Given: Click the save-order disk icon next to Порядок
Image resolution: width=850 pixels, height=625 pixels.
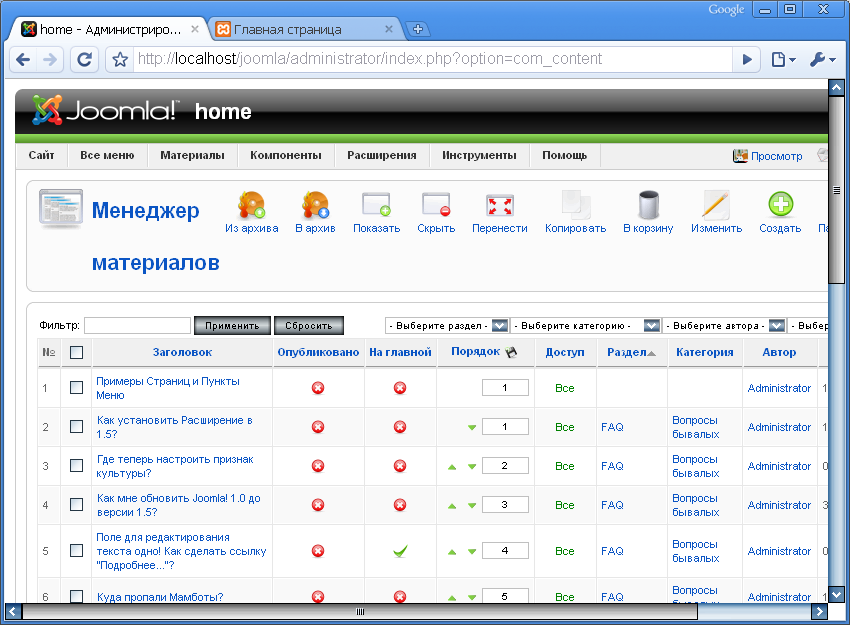Looking at the screenshot, I should 511,352.
